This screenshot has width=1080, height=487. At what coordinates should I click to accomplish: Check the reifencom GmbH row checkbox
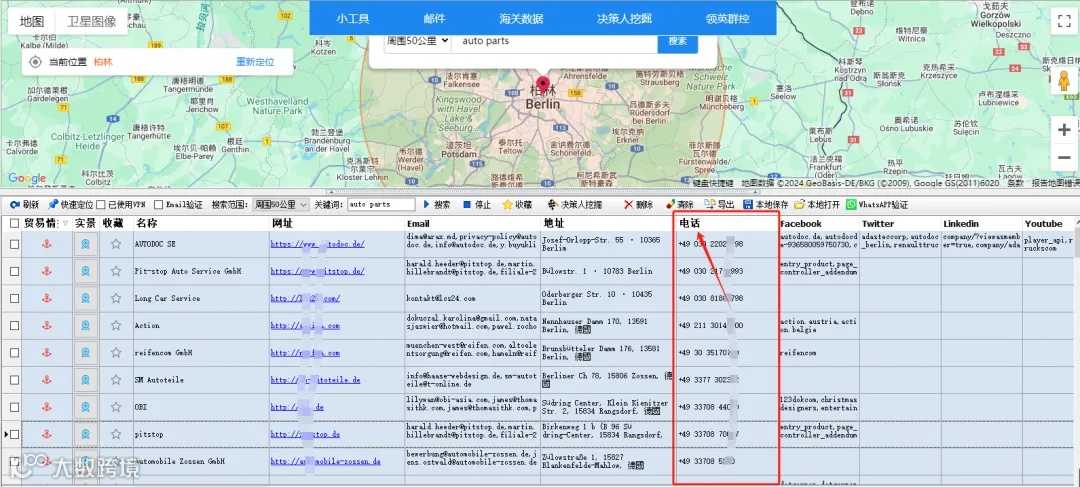click(x=14, y=353)
